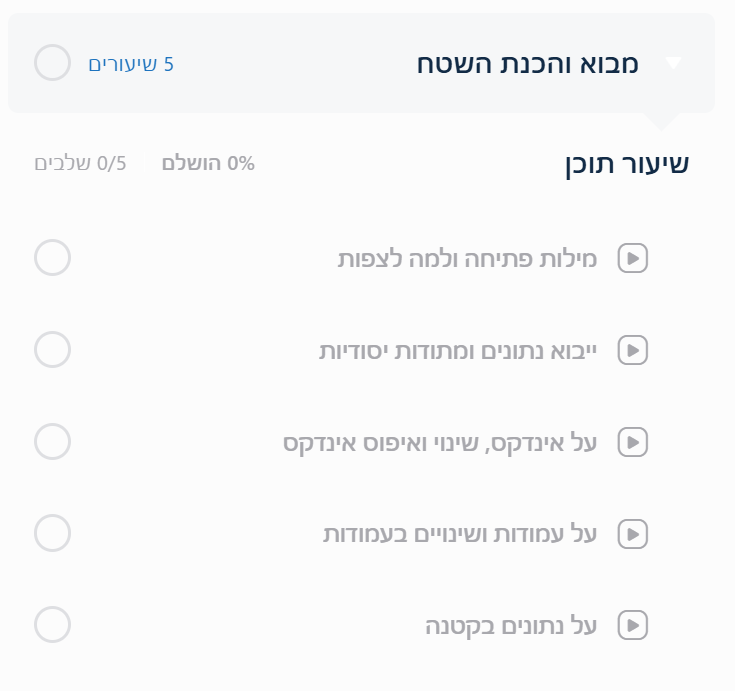
Task: Click video icon beside "על נתונים בקטנה"
Action: click(633, 626)
